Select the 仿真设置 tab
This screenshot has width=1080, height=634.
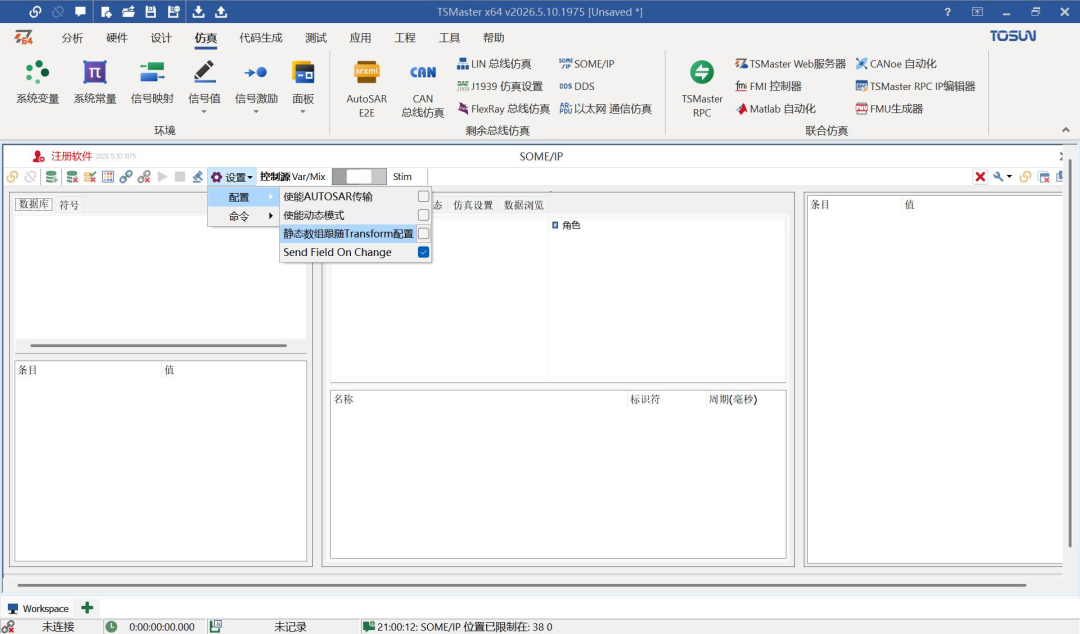point(473,205)
